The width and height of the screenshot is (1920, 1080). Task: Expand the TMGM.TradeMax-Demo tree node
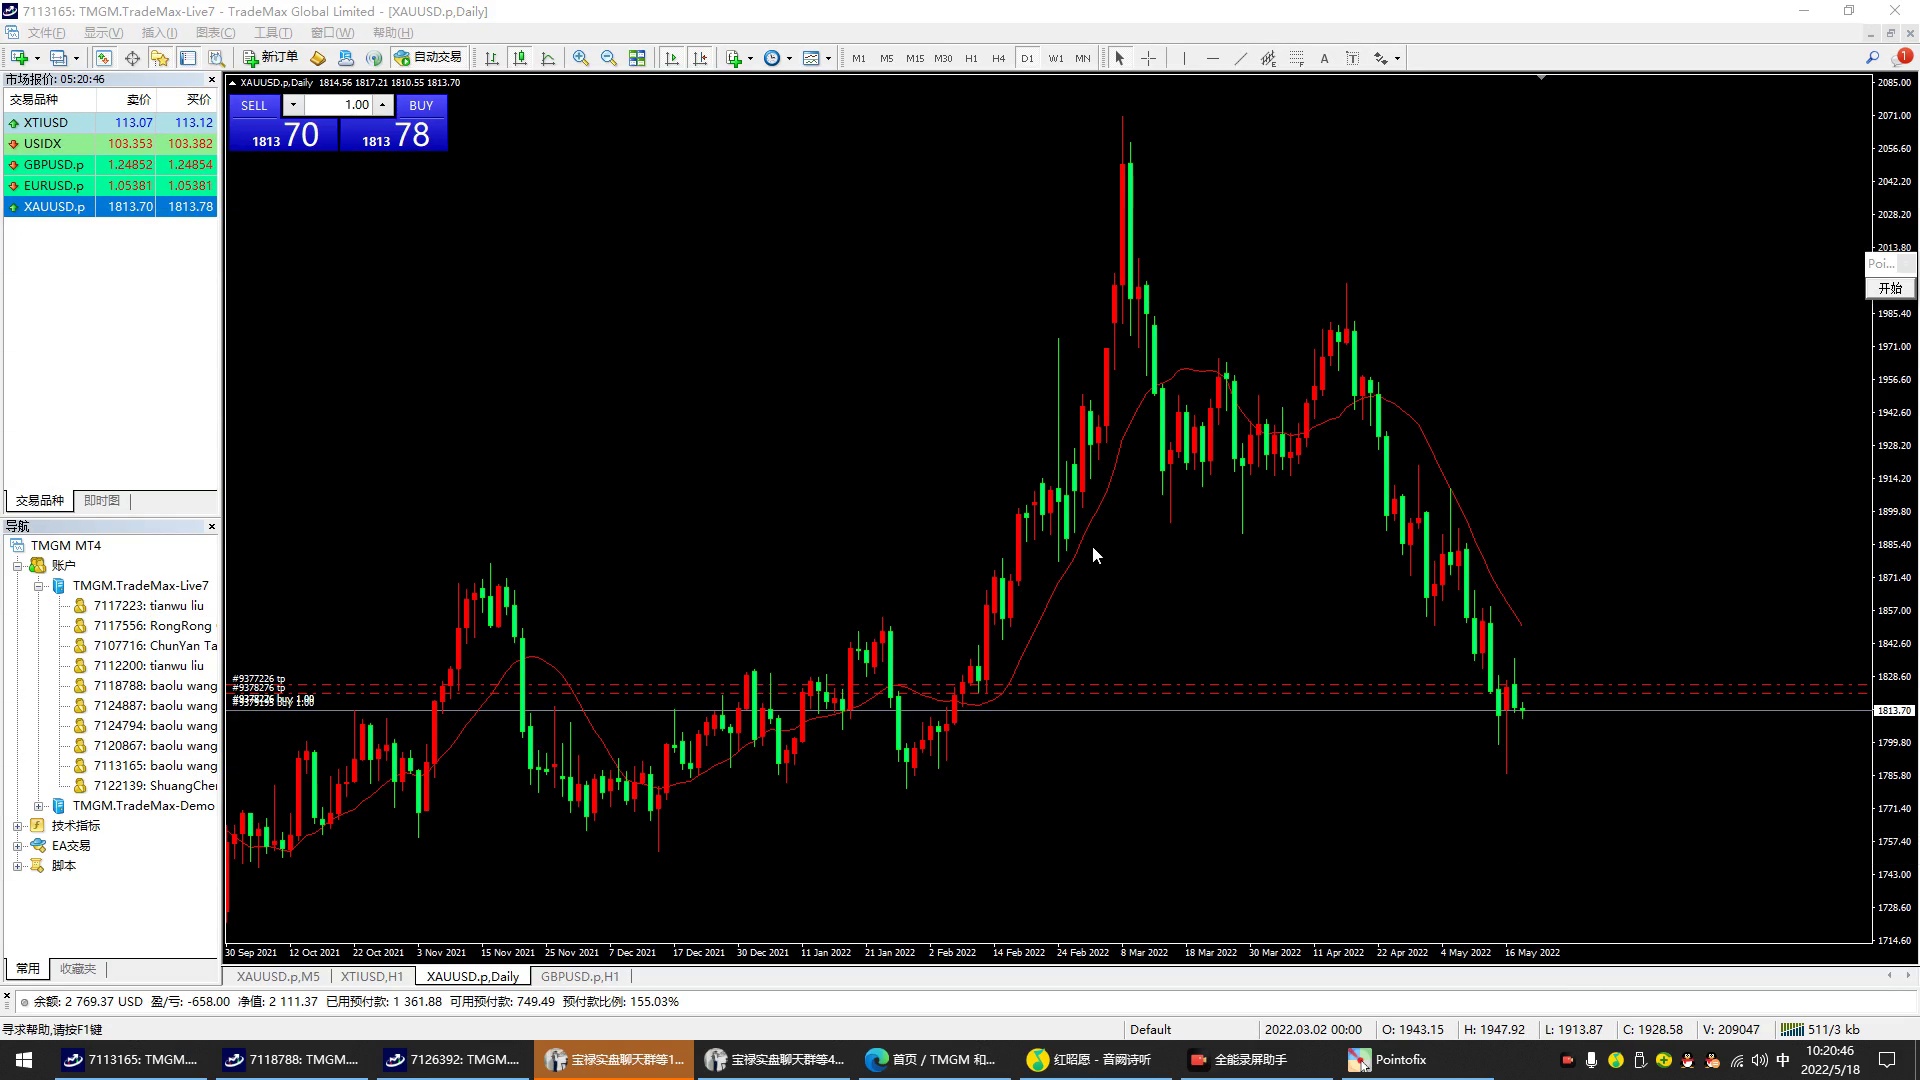(38, 806)
